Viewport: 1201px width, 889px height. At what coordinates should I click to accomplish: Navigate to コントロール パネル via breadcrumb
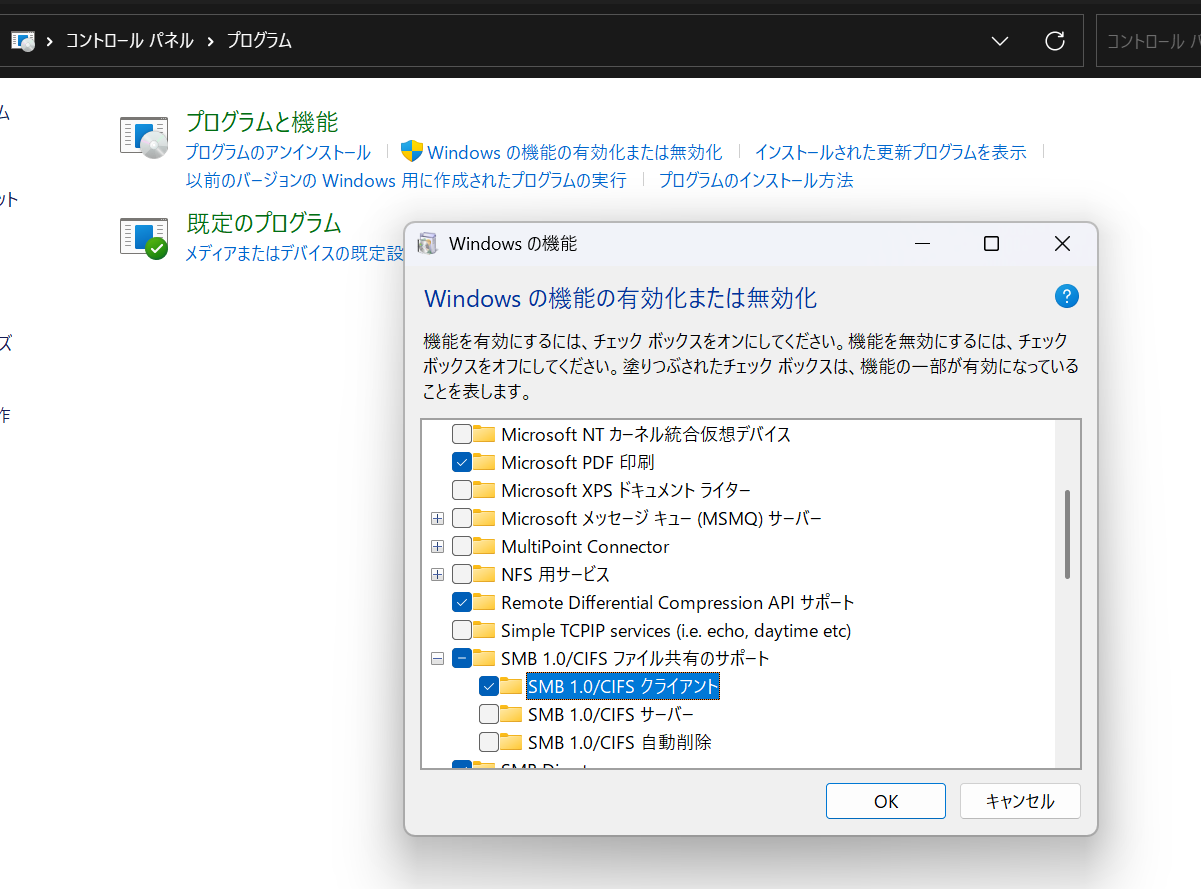click(x=129, y=40)
